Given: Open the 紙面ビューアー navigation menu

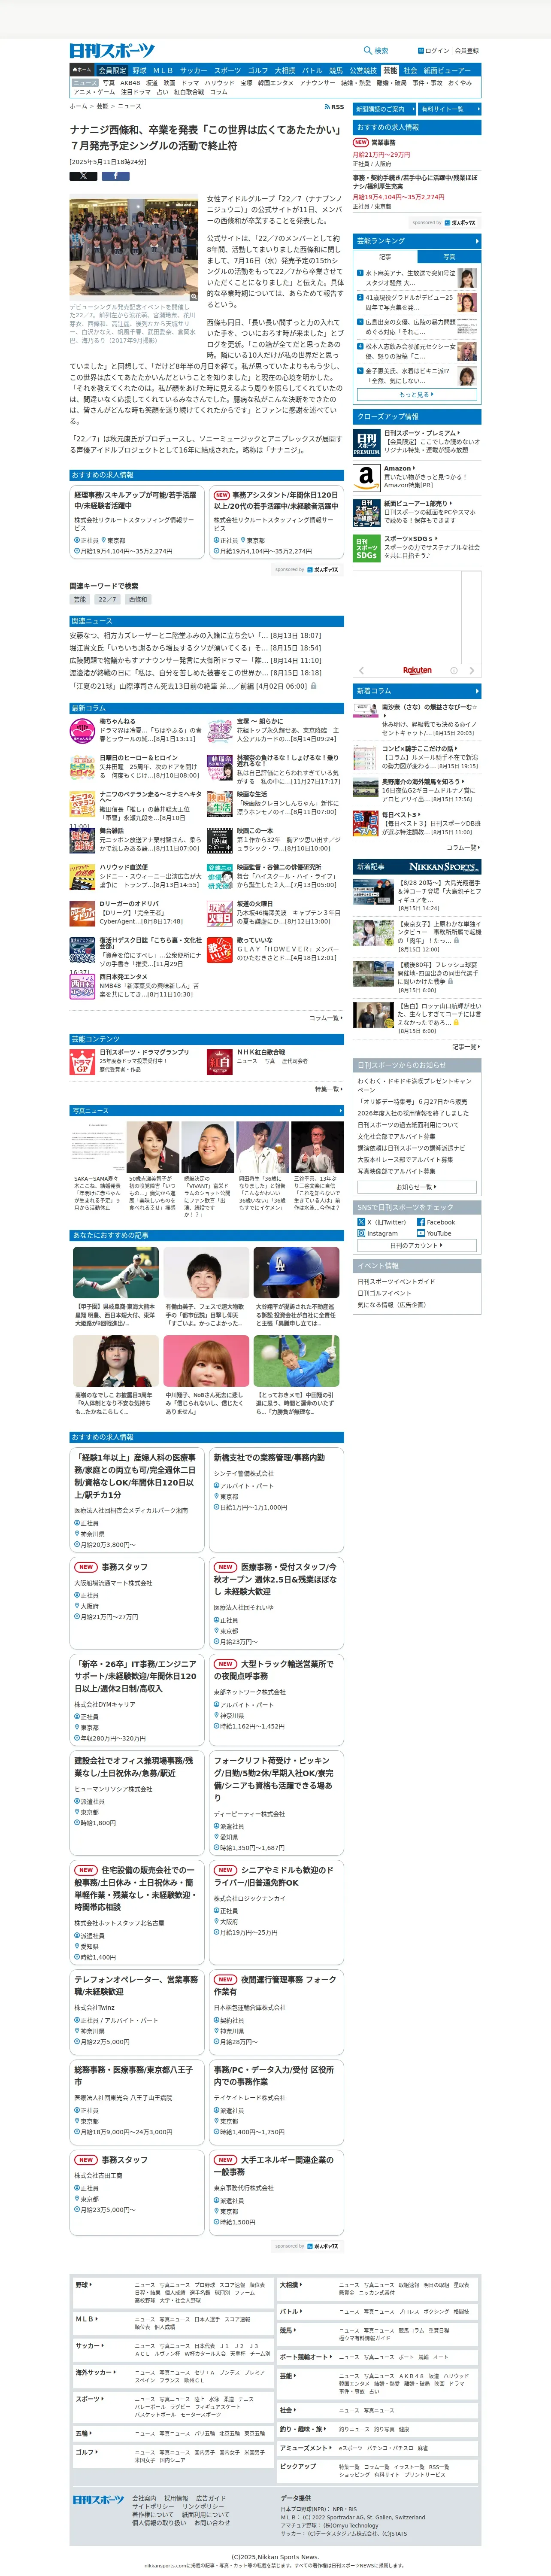Looking at the screenshot, I should (x=447, y=71).
